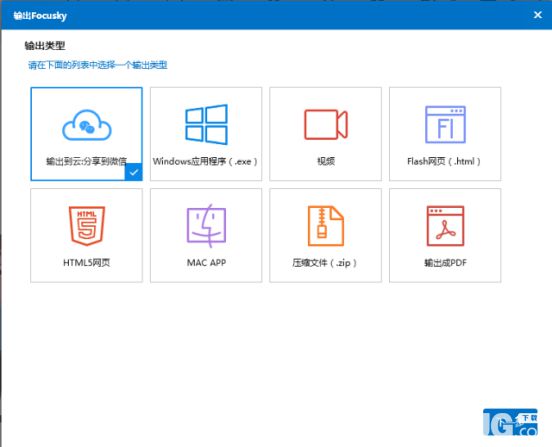Pick the red video camera icon
This screenshot has width=552, height=447.
pos(326,124)
